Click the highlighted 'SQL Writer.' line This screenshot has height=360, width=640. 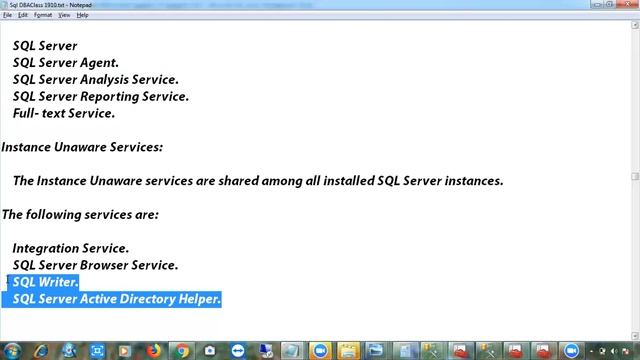[45, 282]
